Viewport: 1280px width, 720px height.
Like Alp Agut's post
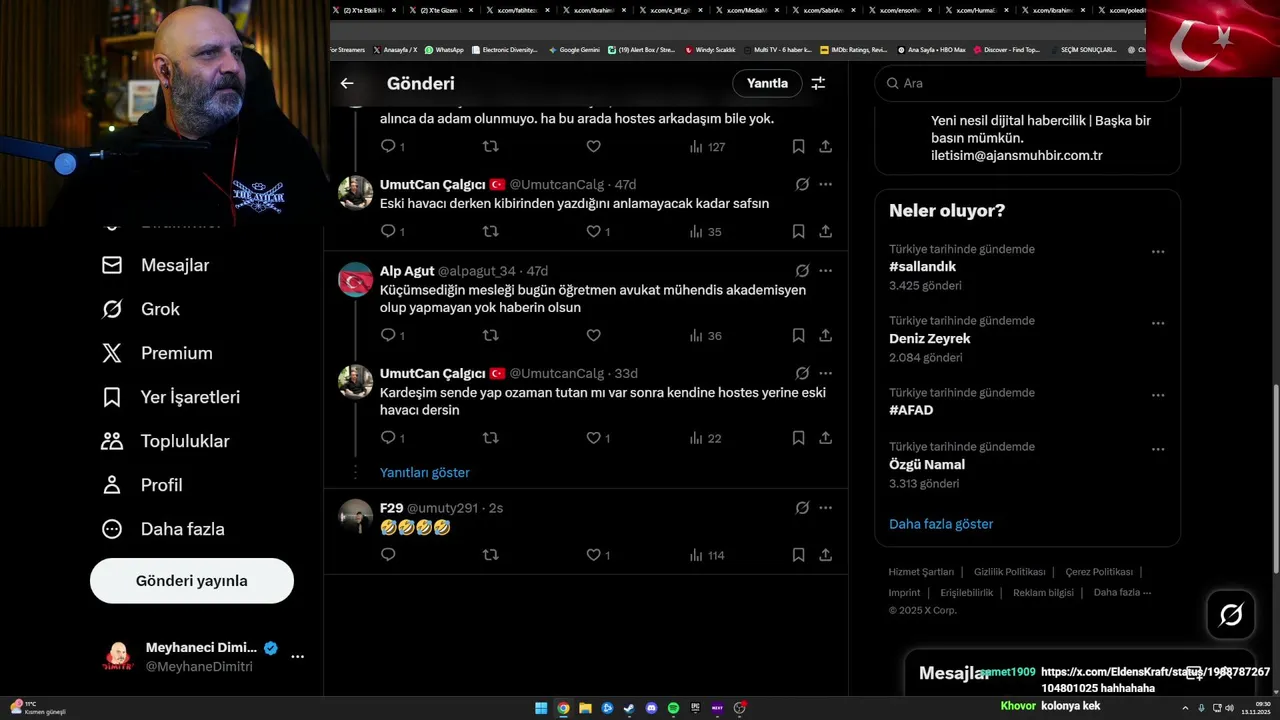pos(593,335)
